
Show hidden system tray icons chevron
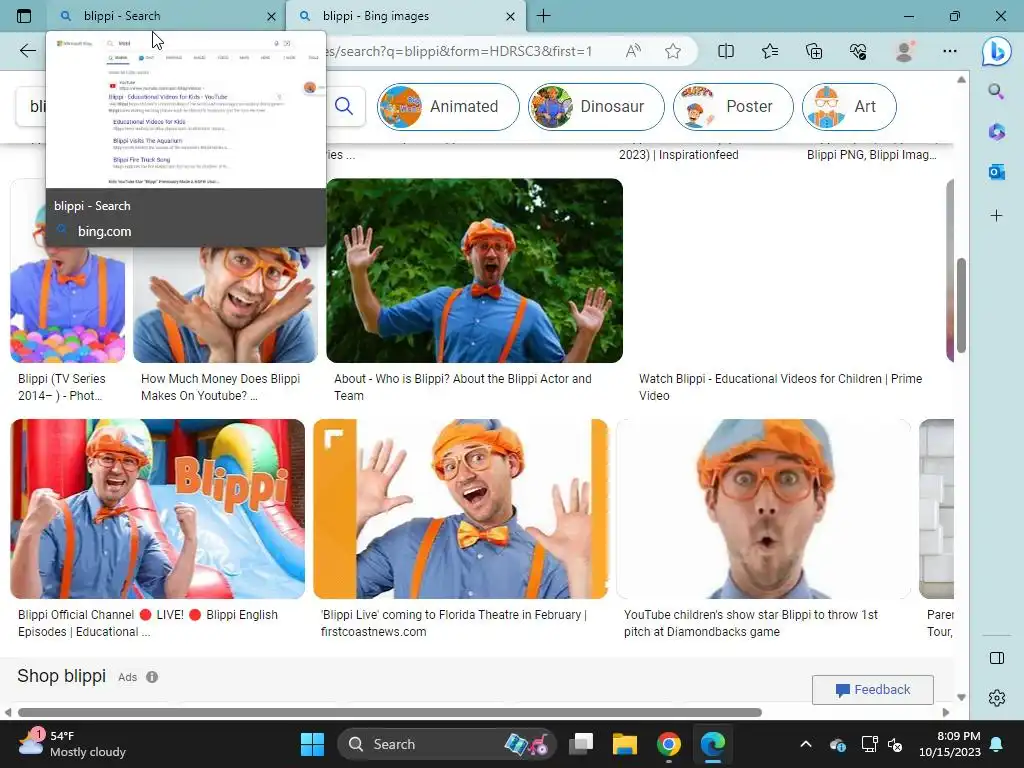806,744
